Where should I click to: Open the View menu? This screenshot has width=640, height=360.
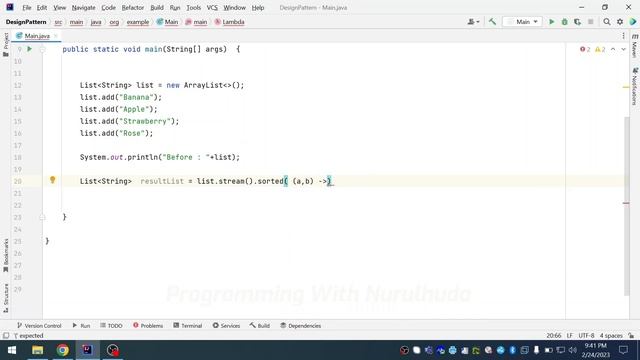(x=59, y=8)
